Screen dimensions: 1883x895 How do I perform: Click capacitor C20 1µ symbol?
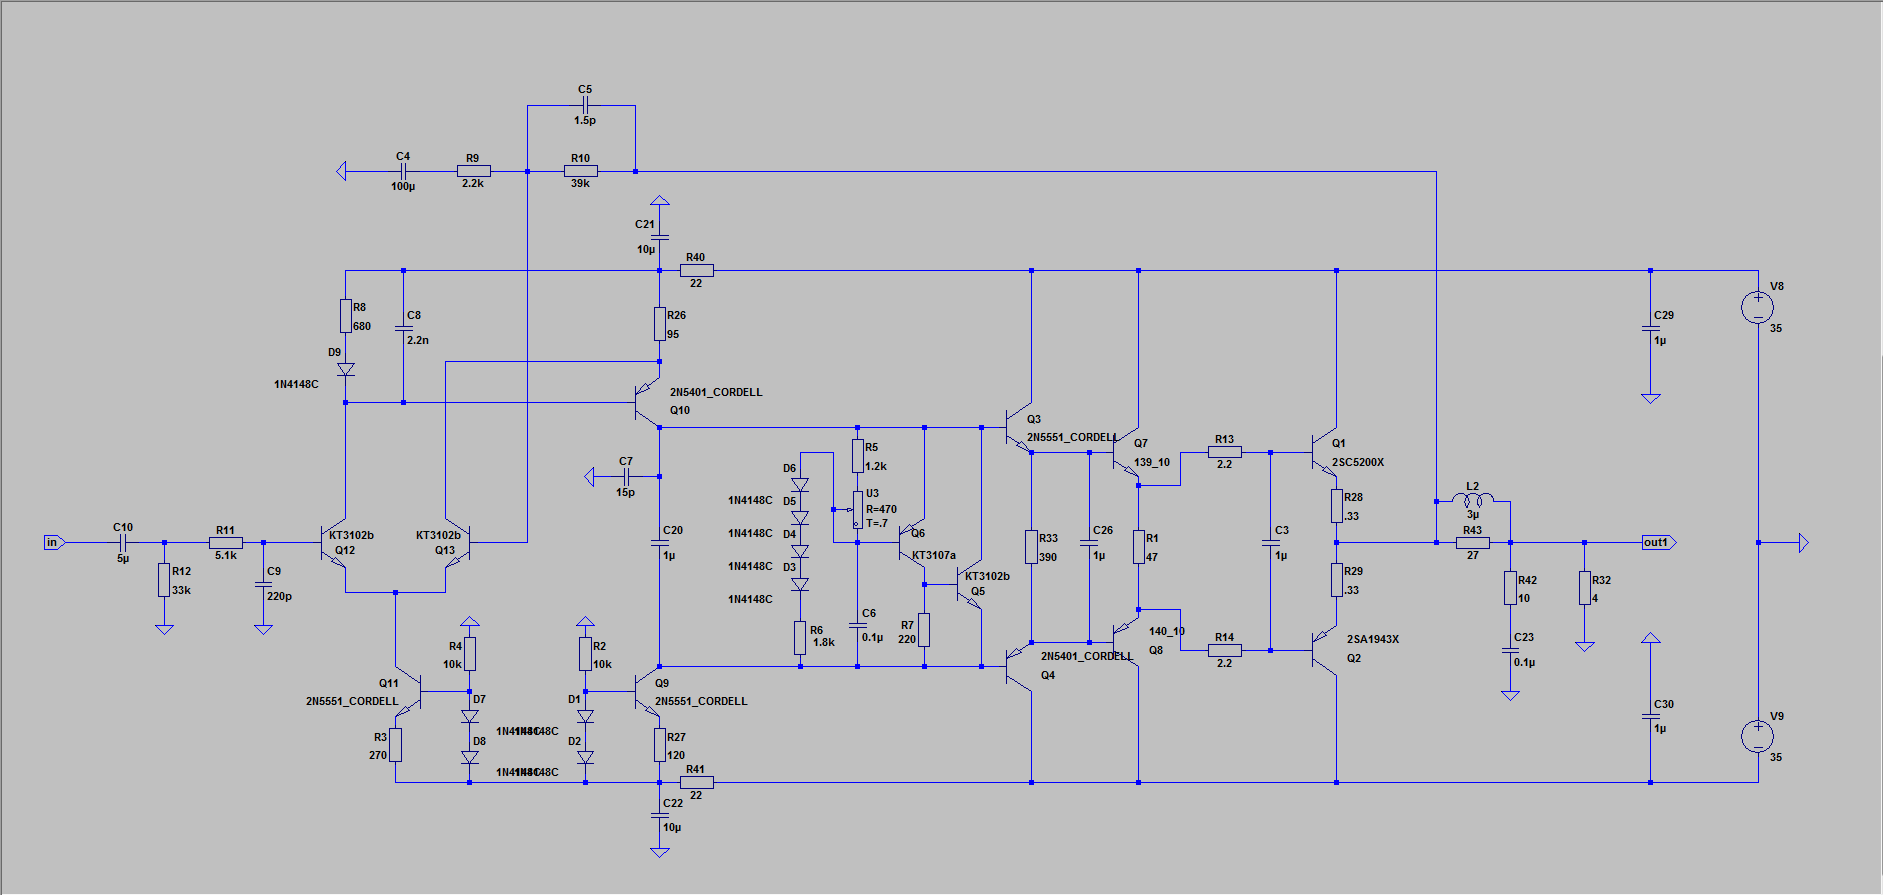(660, 543)
